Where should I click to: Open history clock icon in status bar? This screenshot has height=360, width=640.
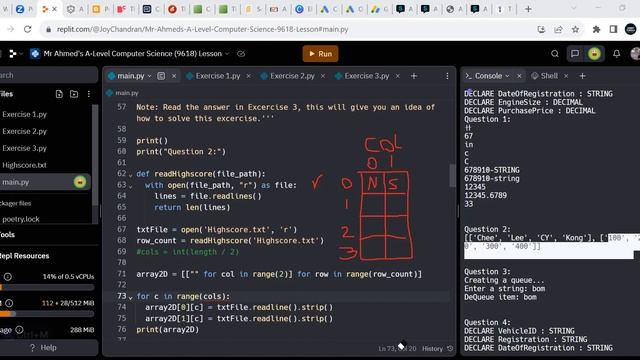click(x=450, y=349)
